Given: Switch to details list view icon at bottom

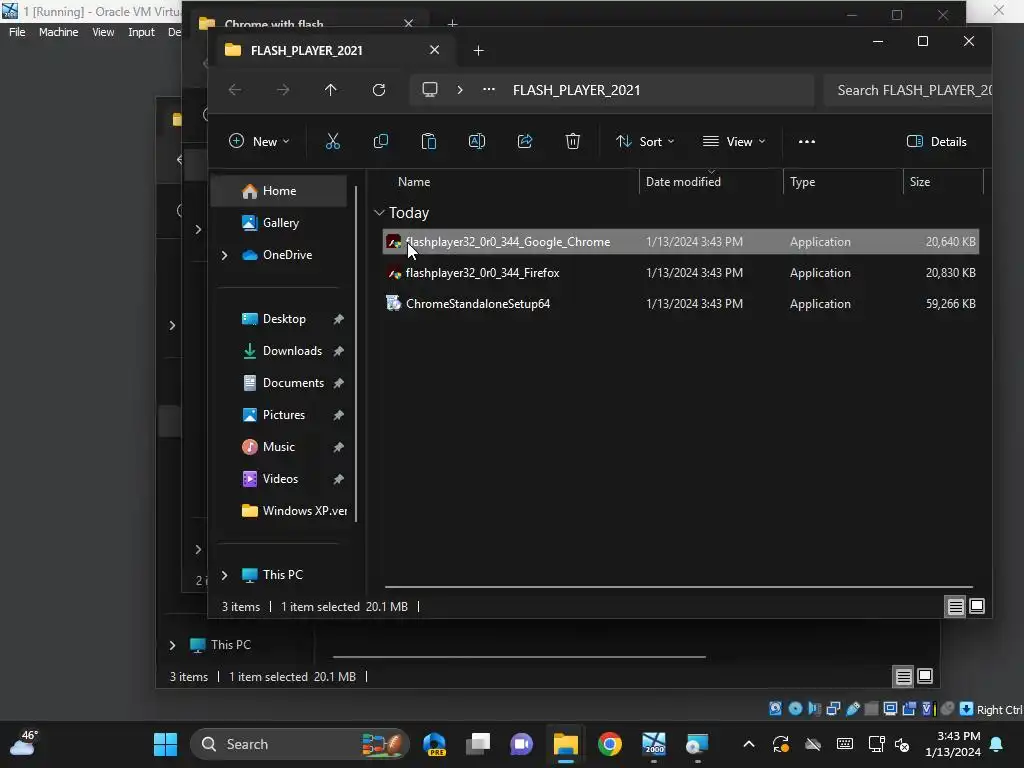Looking at the screenshot, I should [x=955, y=607].
